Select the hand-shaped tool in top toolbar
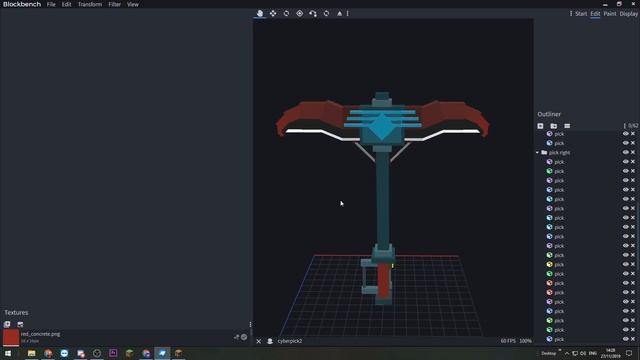The height and width of the screenshot is (360, 640). tap(260, 13)
